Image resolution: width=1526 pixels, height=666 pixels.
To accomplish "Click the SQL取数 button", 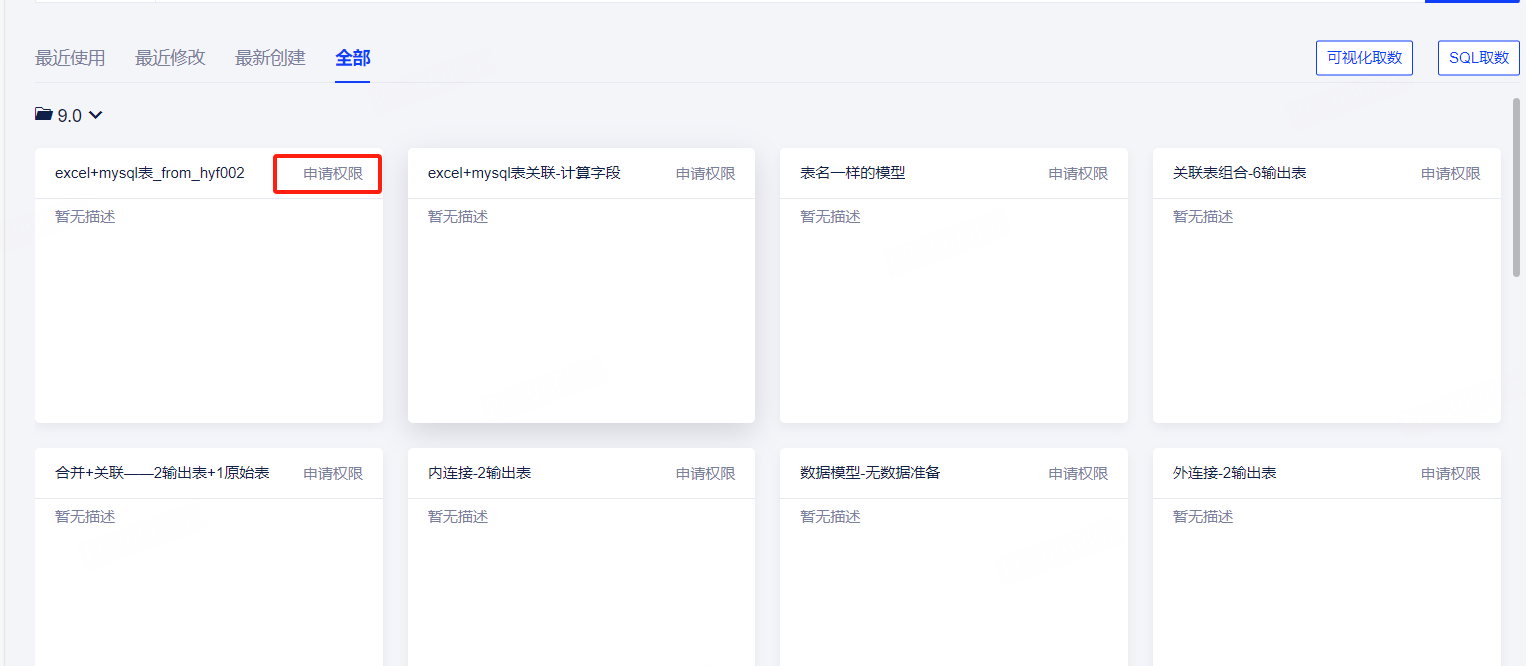I will 1478,58.
